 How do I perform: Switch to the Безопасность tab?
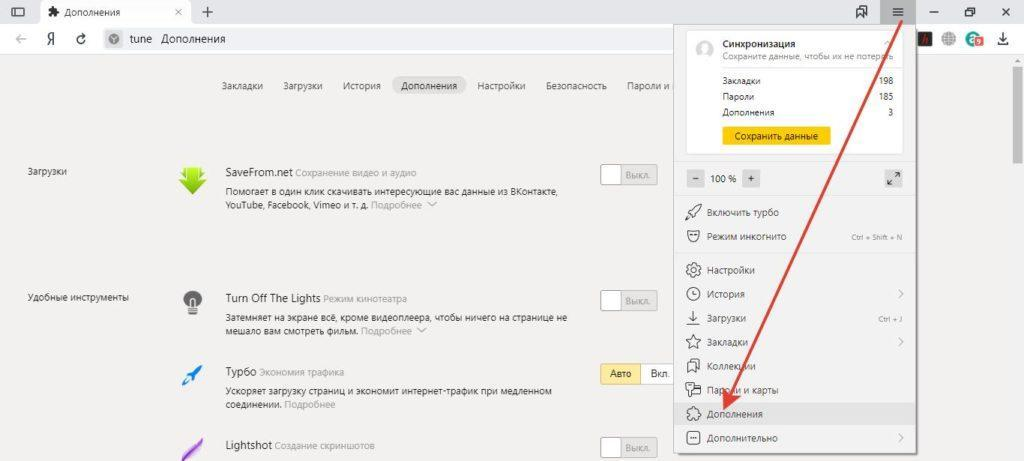(576, 86)
